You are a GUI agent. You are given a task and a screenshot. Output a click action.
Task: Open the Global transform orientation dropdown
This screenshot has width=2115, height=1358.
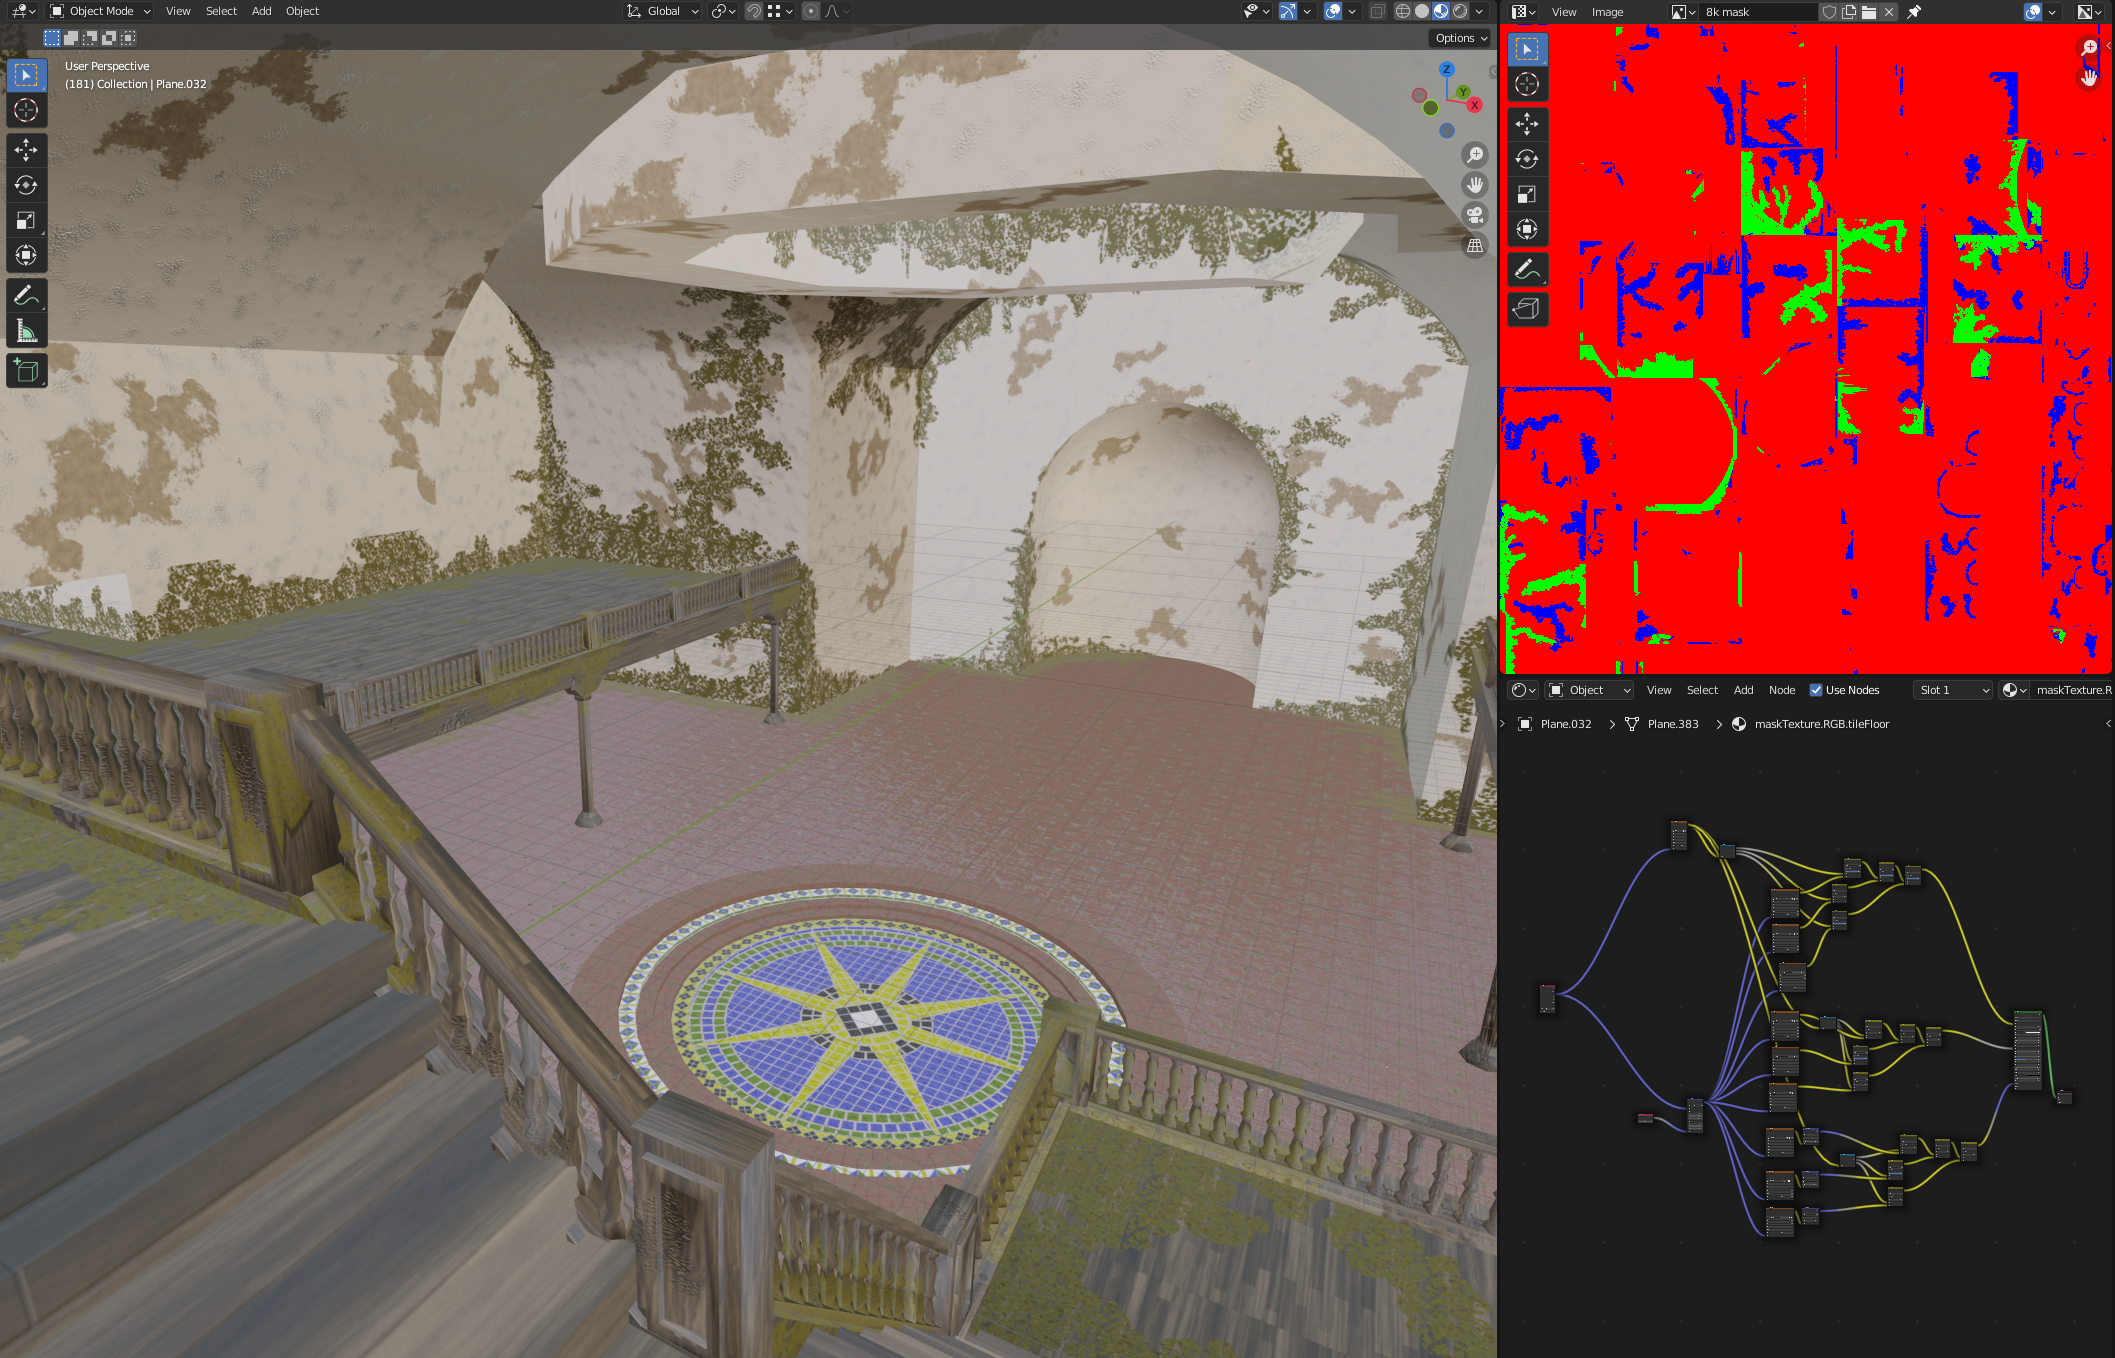click(663, 11)
